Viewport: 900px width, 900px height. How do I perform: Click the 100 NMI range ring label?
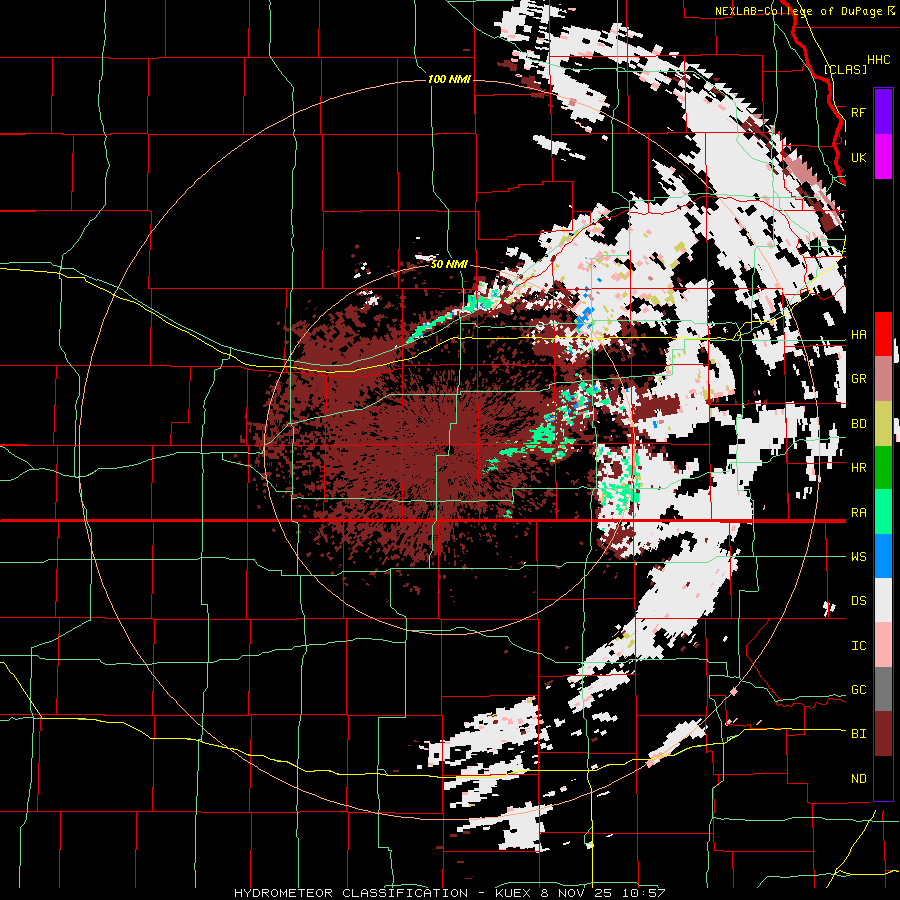click(x=449, y=79)
